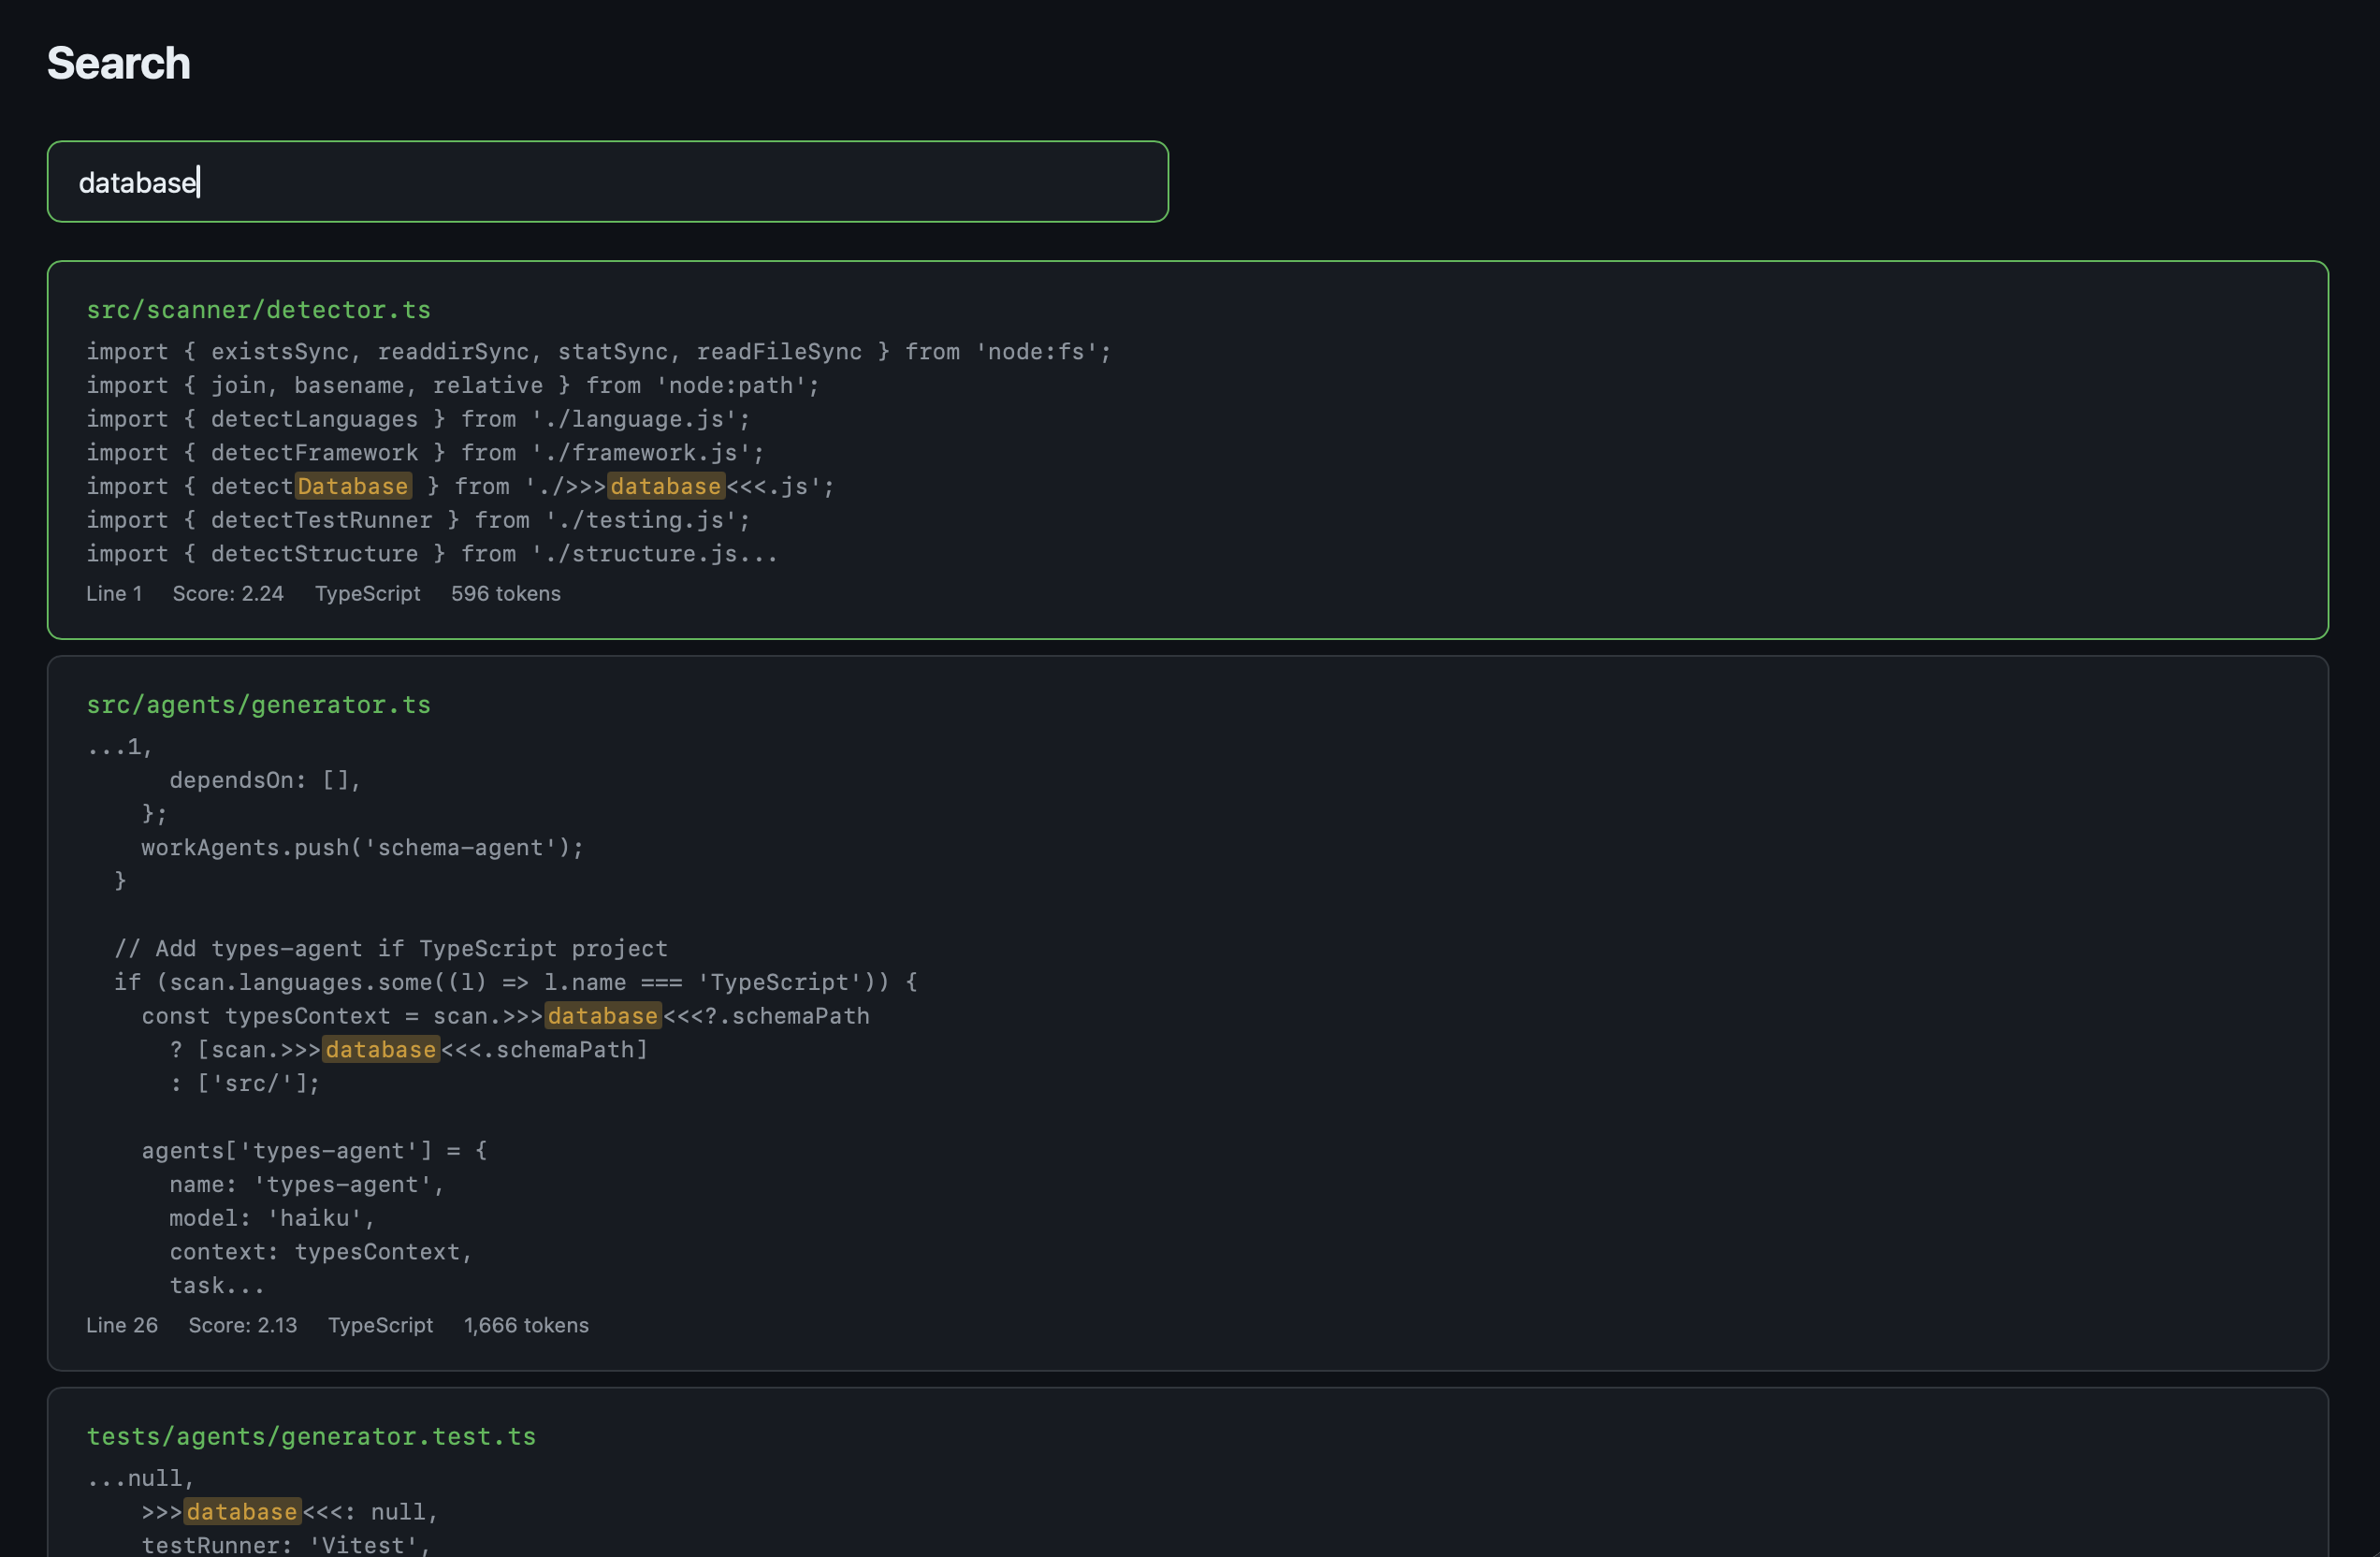Click TypeScript label in detector.ts result
The image size is (2380, 1557).
(x=367, y=594)
